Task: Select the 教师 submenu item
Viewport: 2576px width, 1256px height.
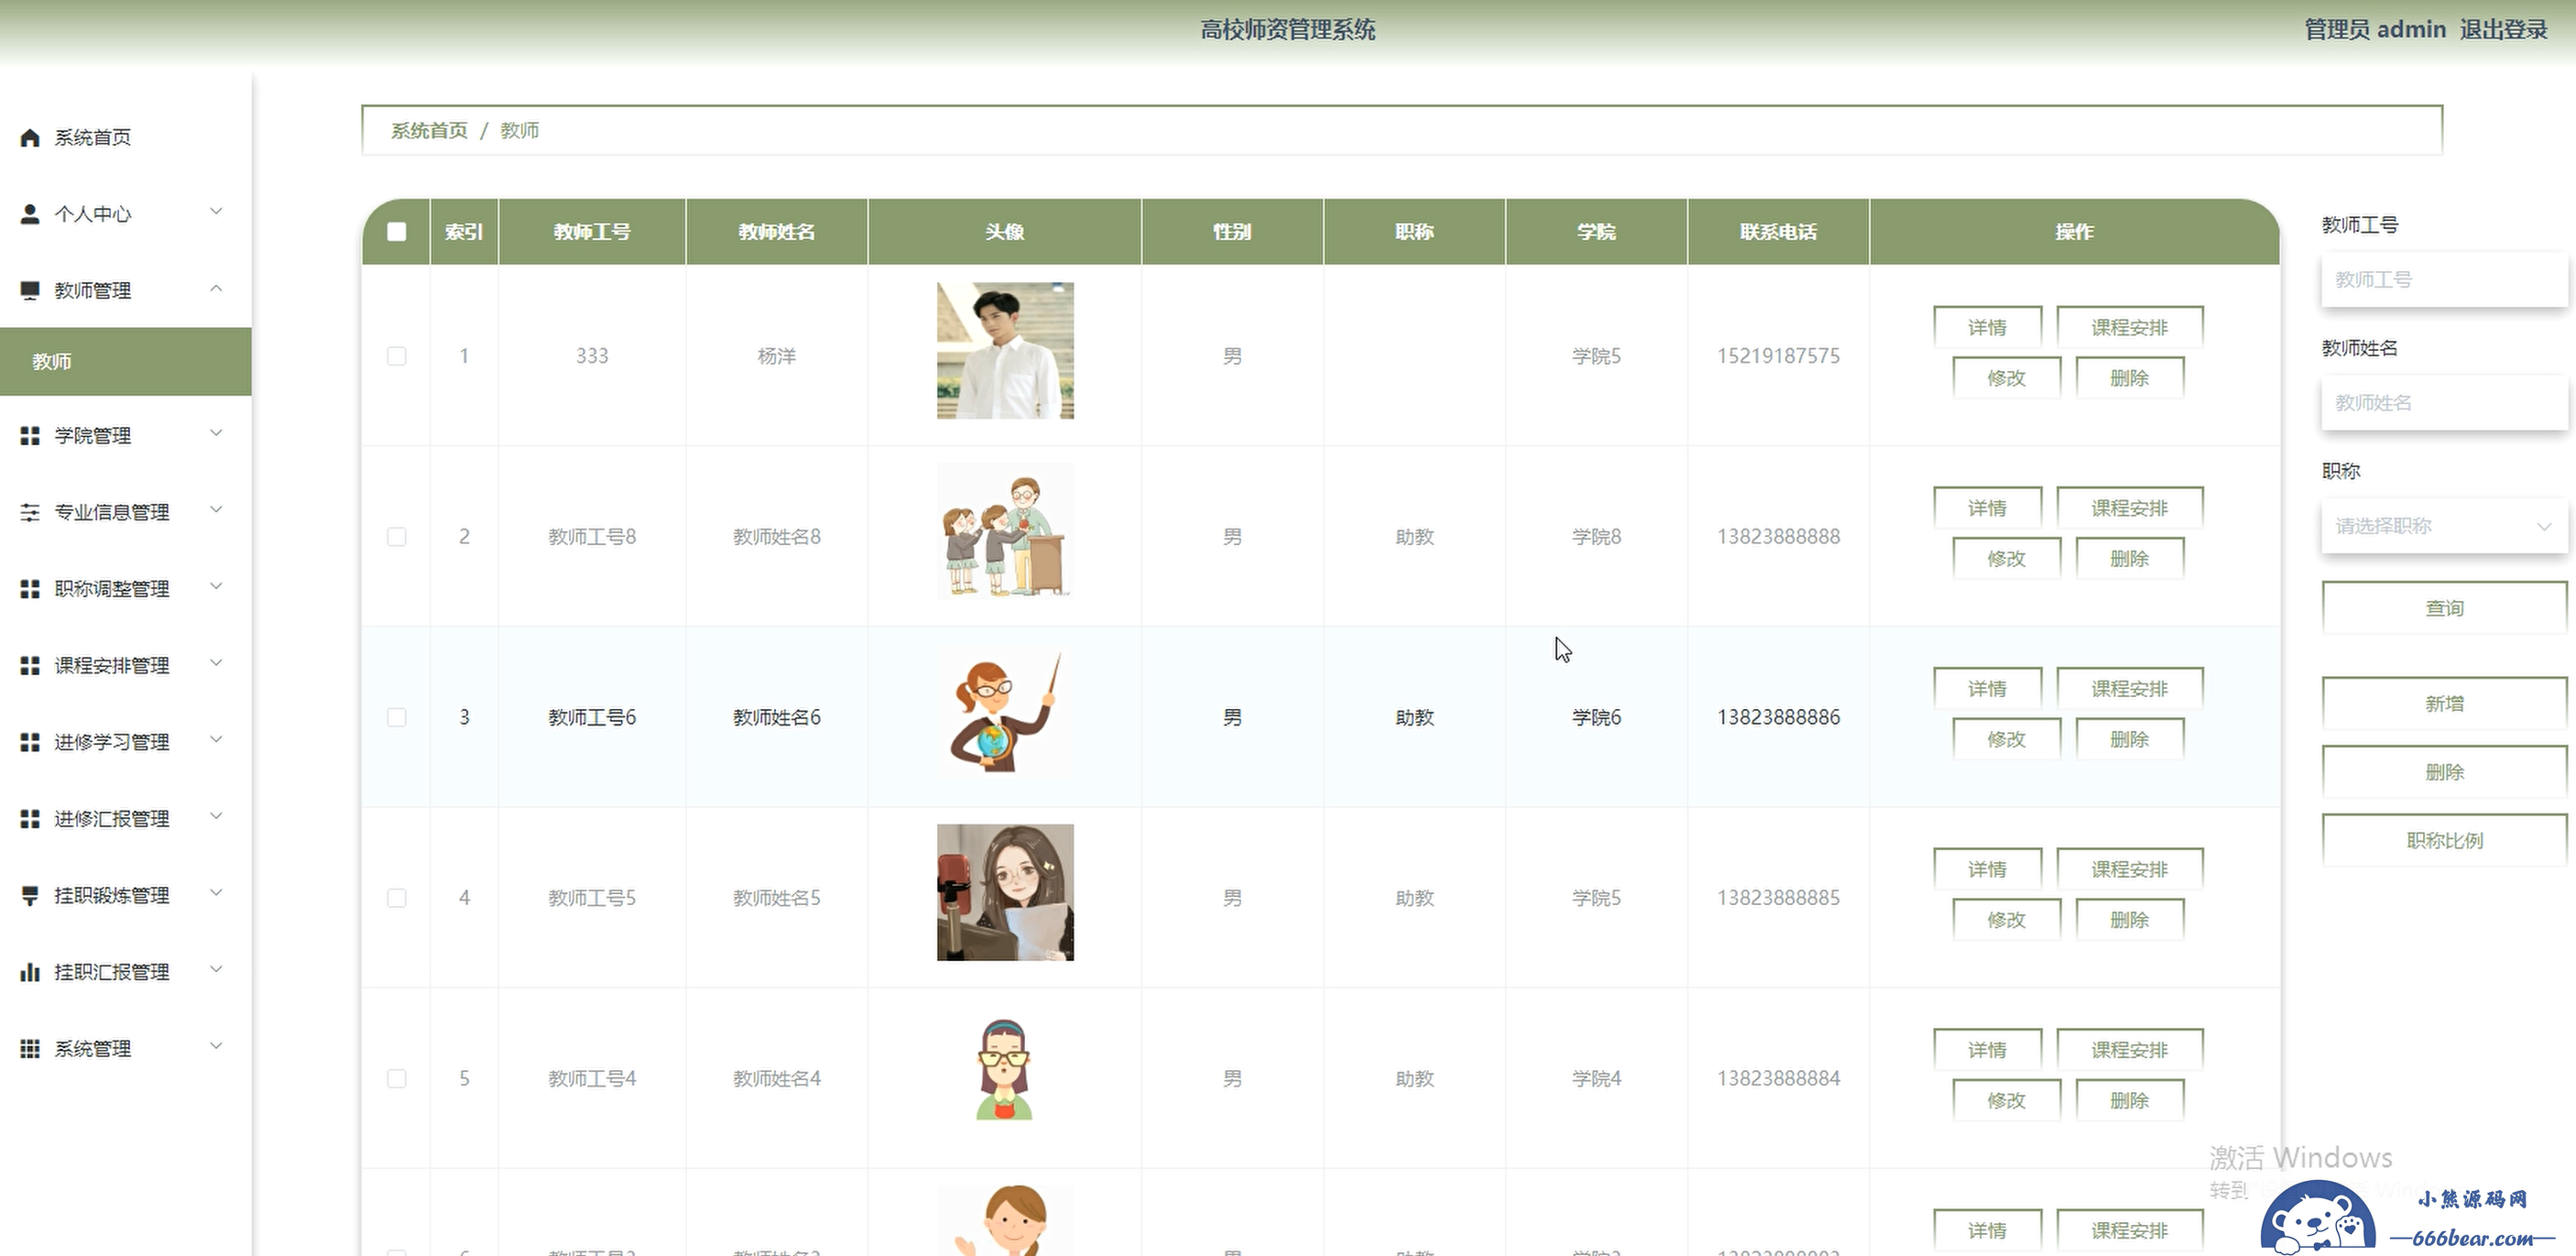Action: [x=125, y=361]
